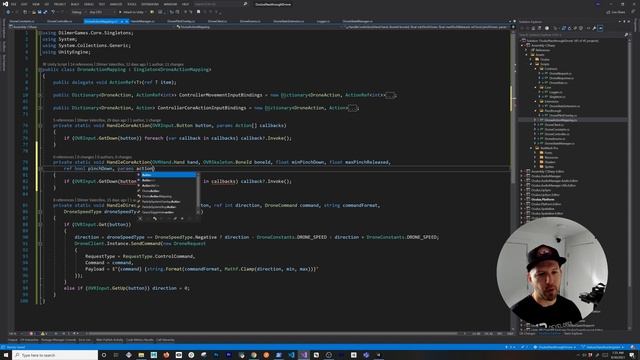Expand the References node

527,50
